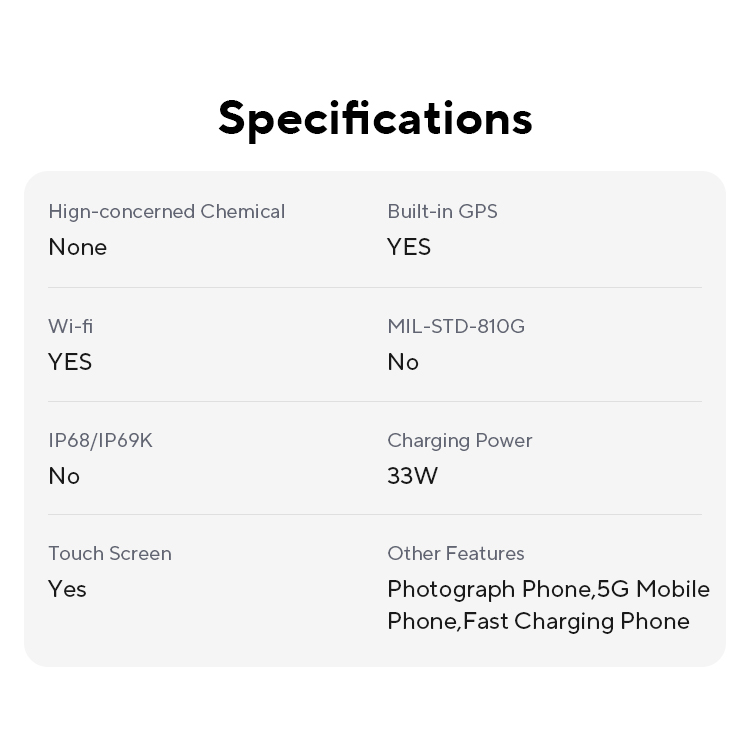The height and width of the screenshot is (750, 750).
Task: Click the YES value under Built-in GPS
Action: click(409, 247)
